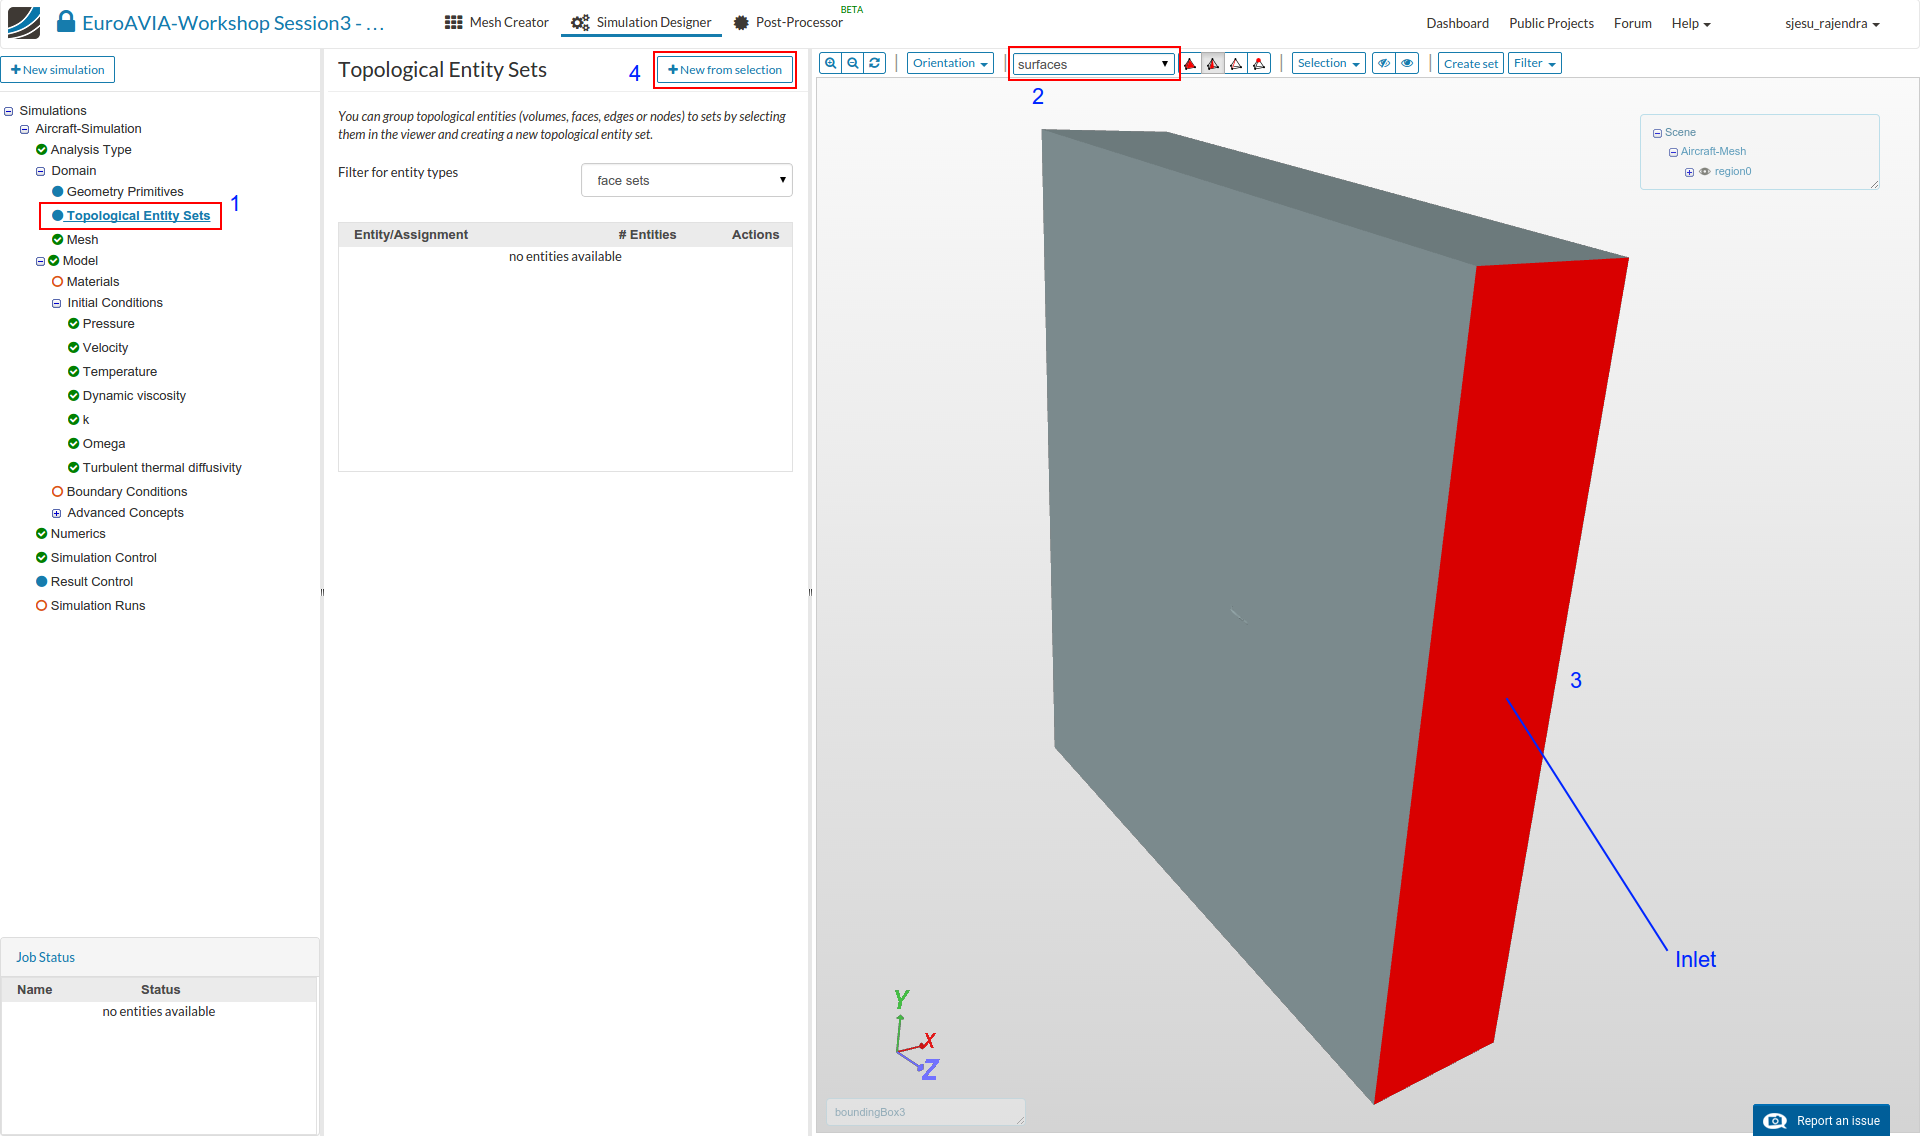Click the green check beside Numerics

(41, 534)
